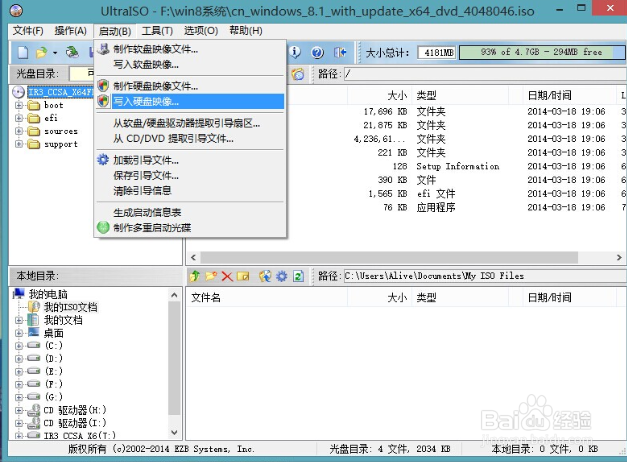Choose 保存引导文件... menu item
This screenshot has height=462, width=627.
(190, 176)
